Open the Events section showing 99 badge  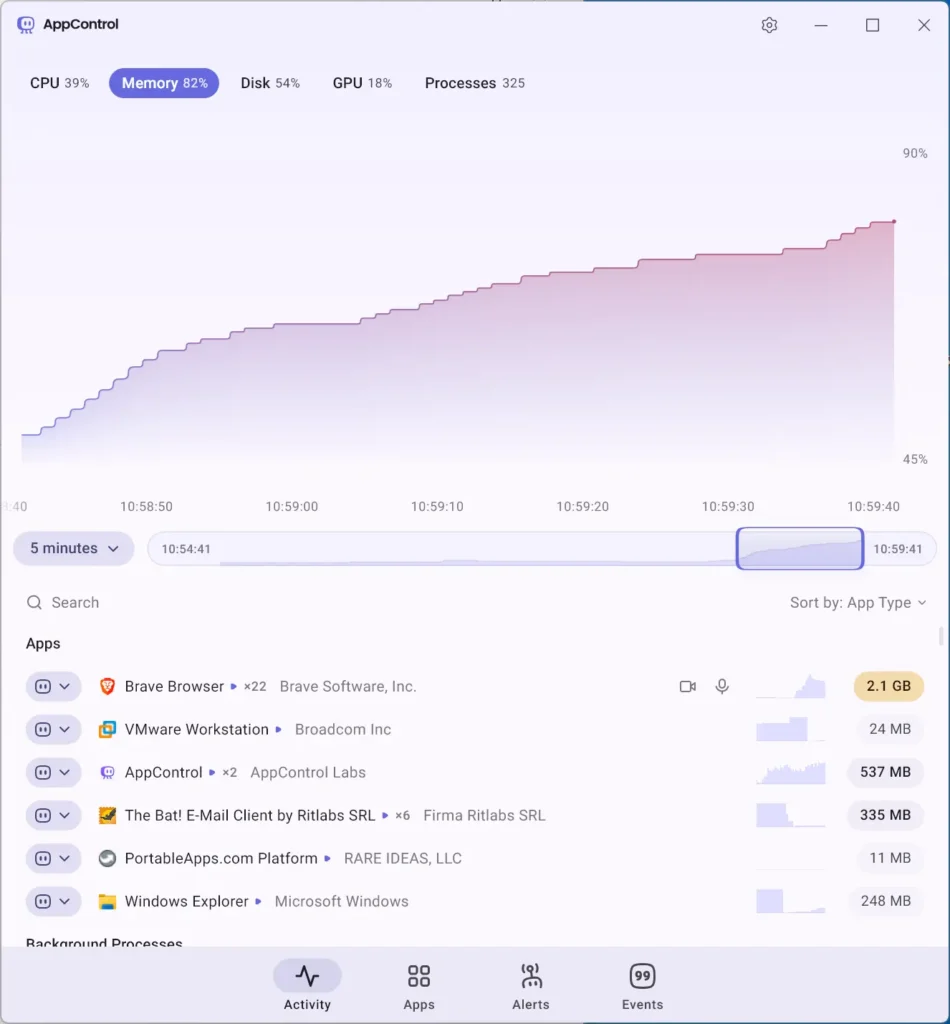click(x=641, y=984)
